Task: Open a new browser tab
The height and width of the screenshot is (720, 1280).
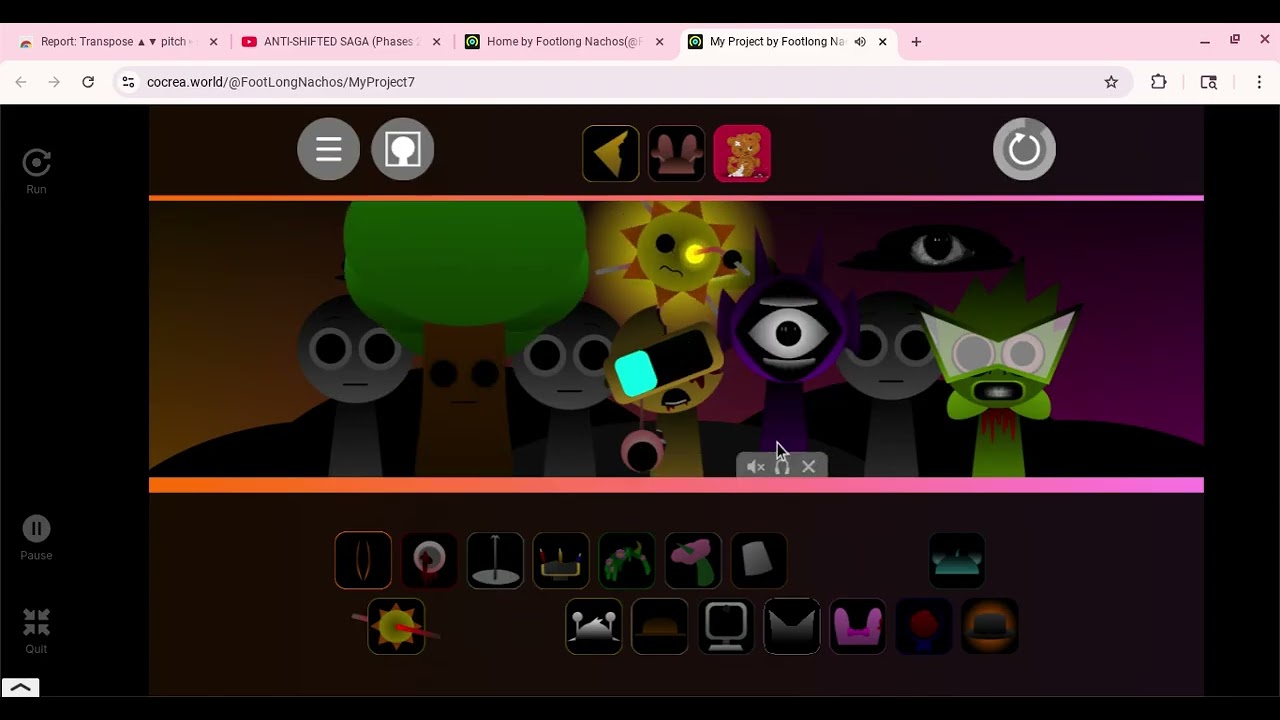Action: [916, 42]
